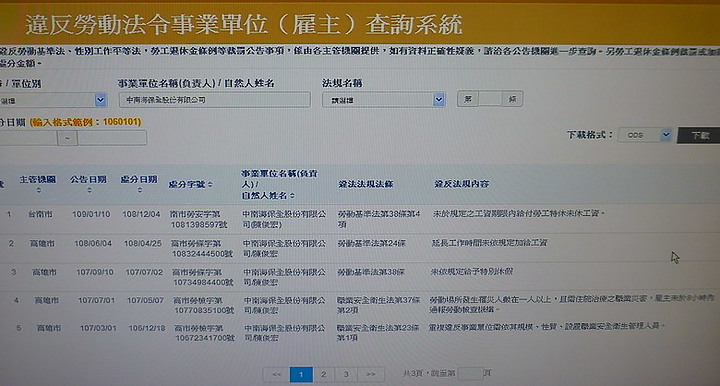This screenshot has height=386, width=720.
Task: Click the 下載 download button
Action: 699,135
